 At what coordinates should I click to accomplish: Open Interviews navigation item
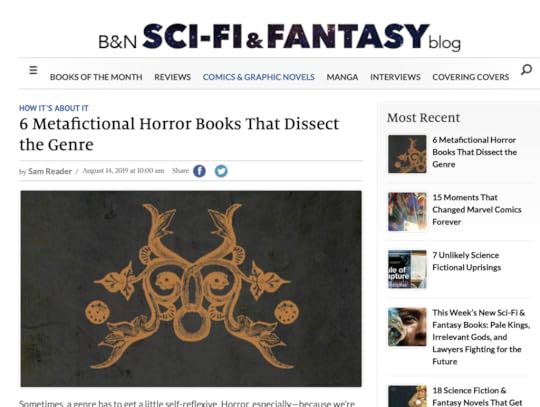coord(395,77)
